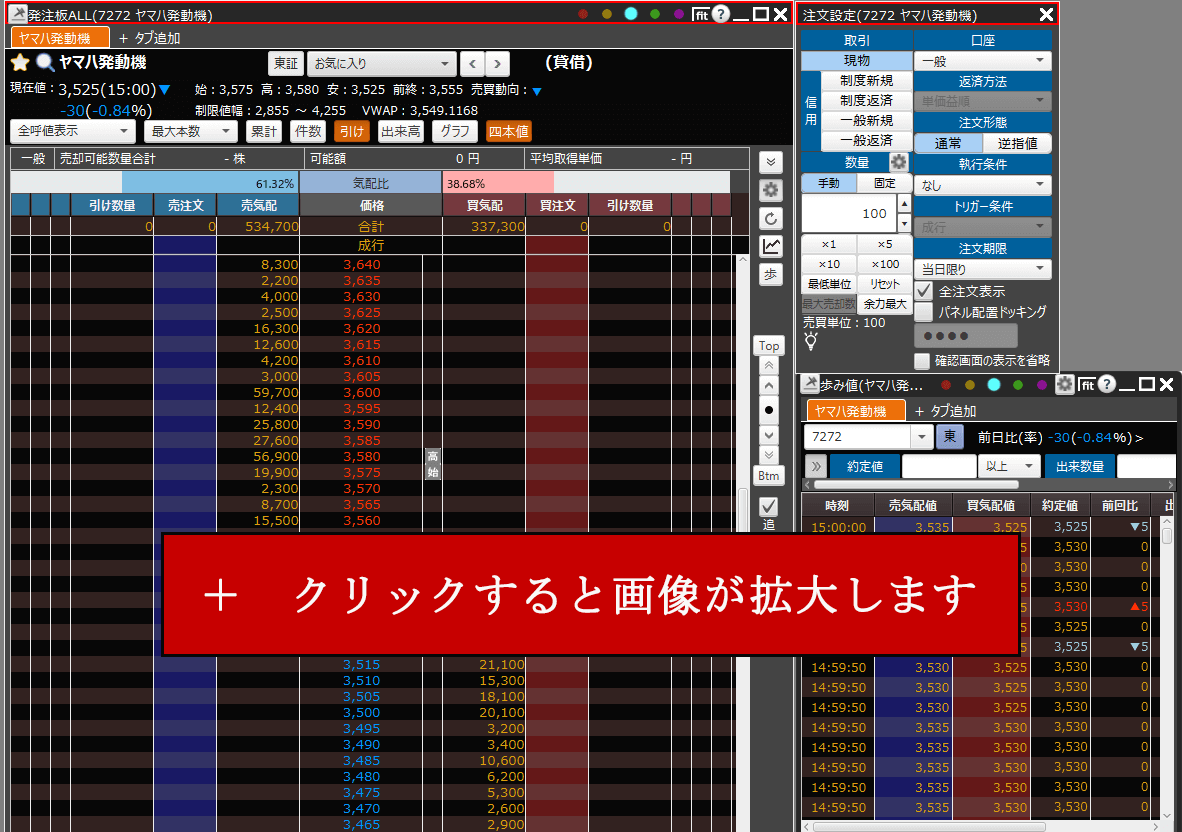Uncheck the 全注文表示 checkbox
Screen dimensions: 1182x832
click(x=924, y=291)
